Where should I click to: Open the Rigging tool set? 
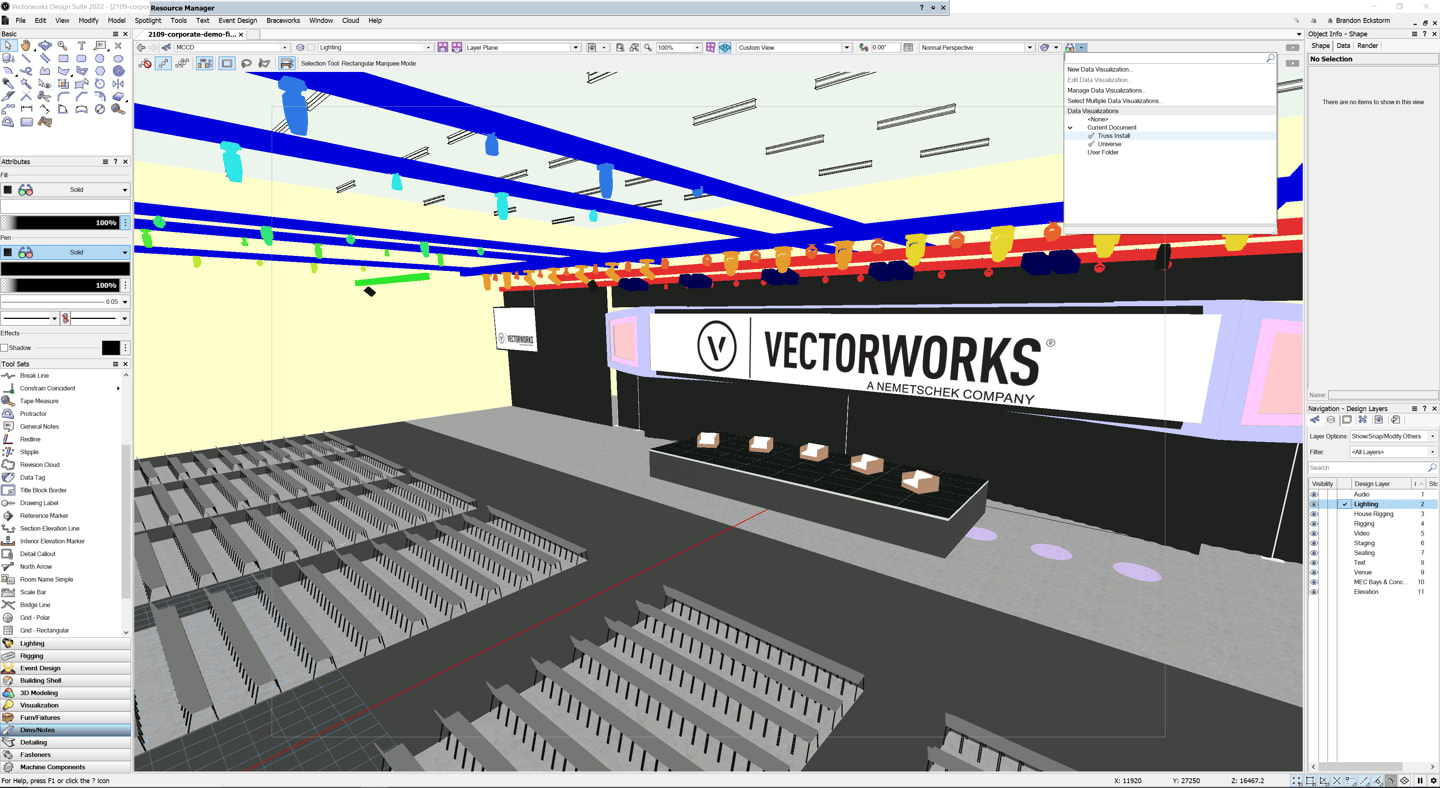coord(65,656)
